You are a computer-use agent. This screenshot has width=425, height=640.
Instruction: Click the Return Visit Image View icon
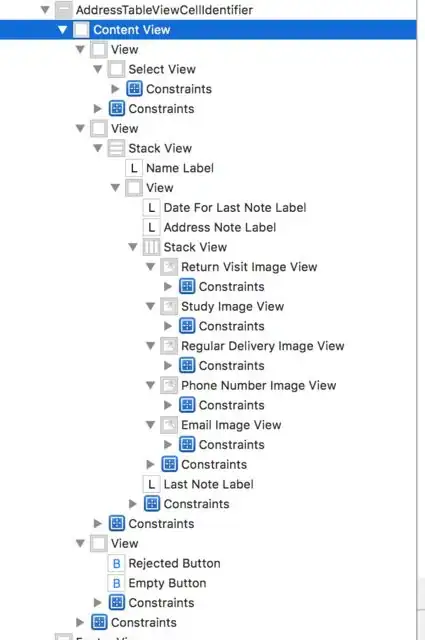[169, 267]
